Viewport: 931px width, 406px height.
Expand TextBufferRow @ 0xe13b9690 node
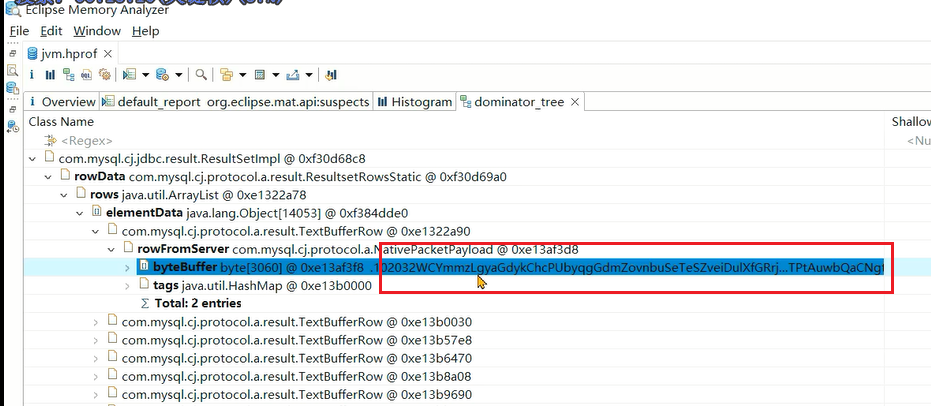(x=95, y=395)
